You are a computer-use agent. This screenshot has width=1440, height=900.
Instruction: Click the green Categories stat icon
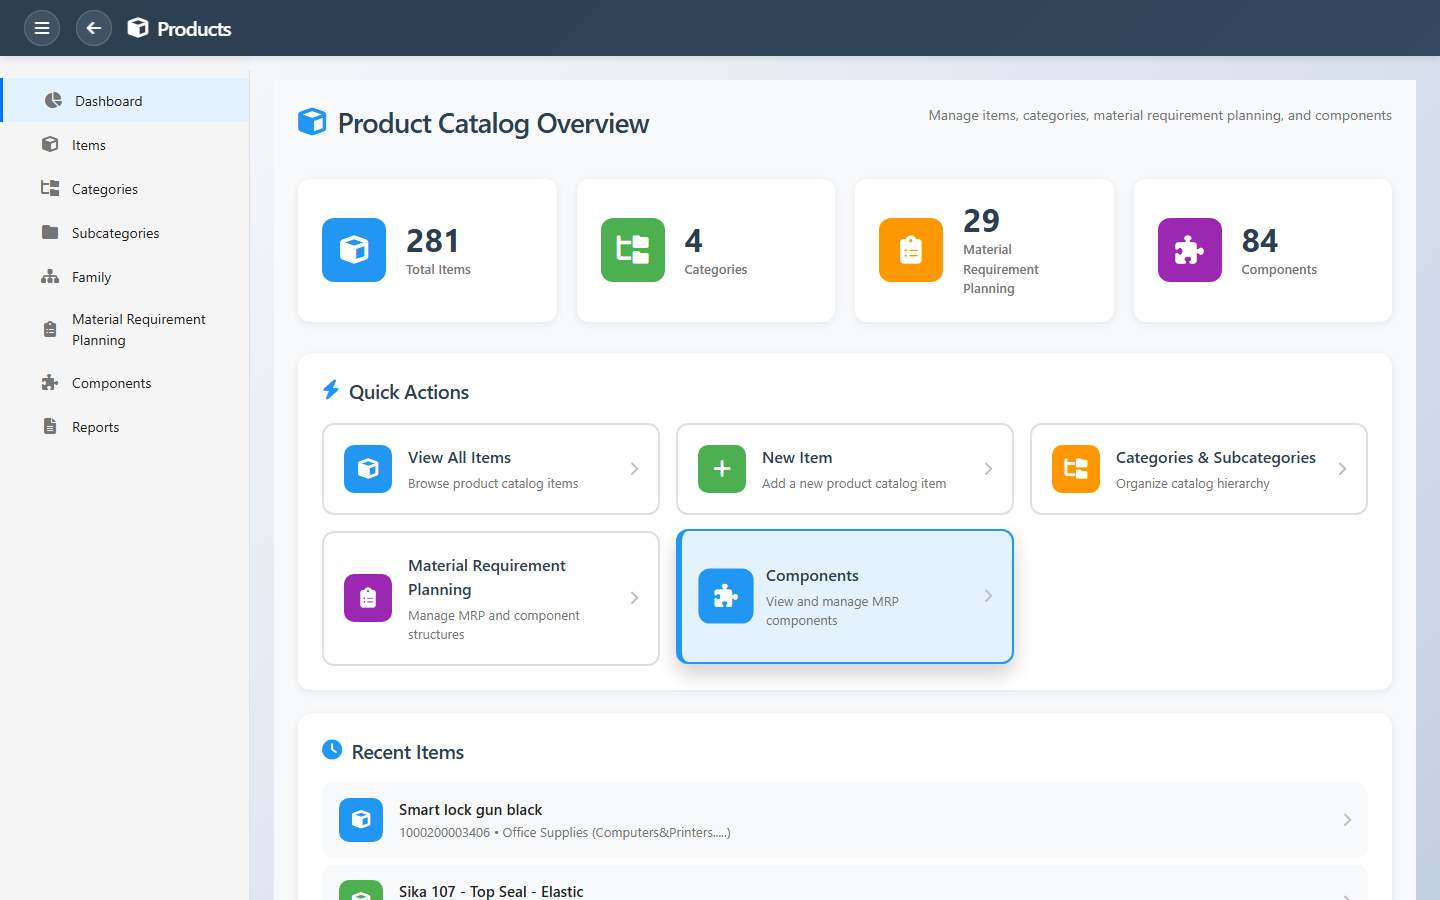[x=632, y=250]
